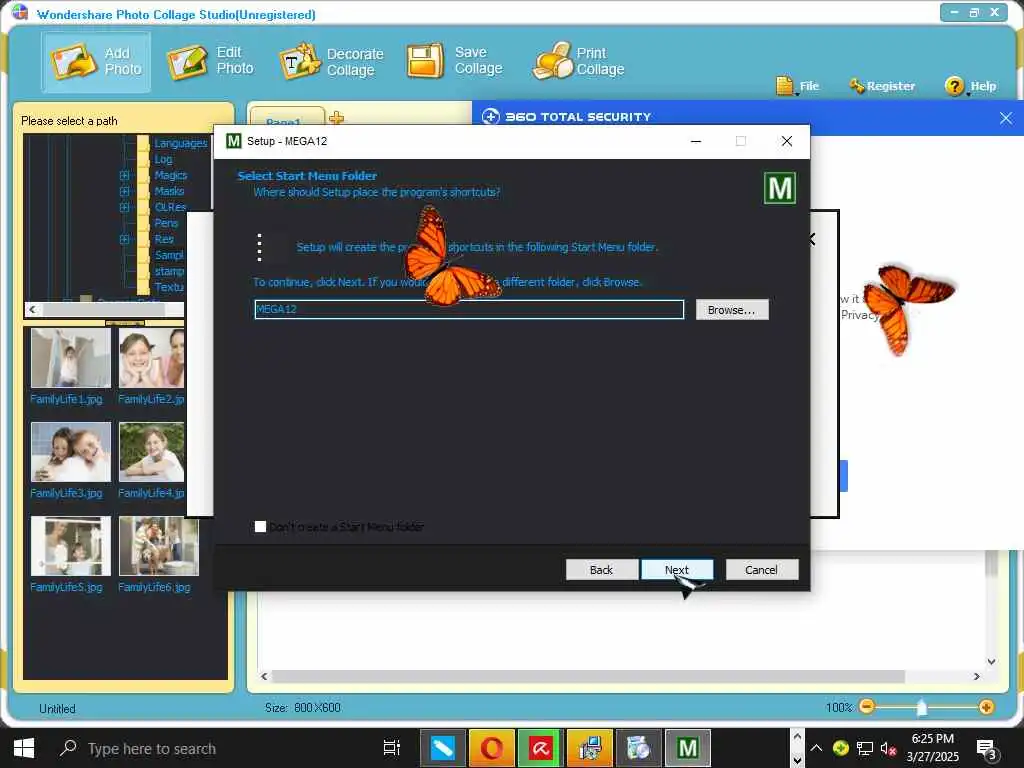The height and width of the screenshot is (768, 1024).
Task: Click Next in MEGA12 setup
Action: [677, 569]
